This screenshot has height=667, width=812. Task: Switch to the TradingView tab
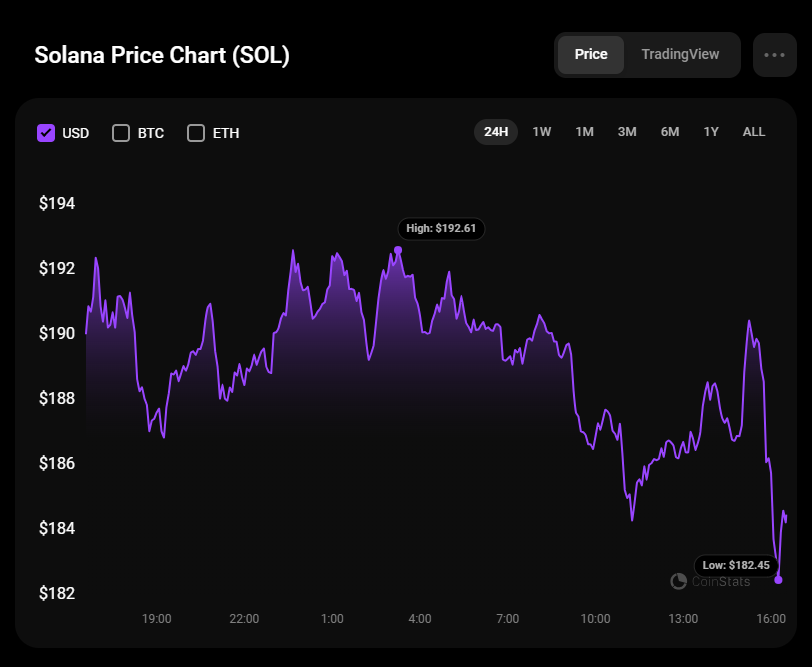pos(680,55)
